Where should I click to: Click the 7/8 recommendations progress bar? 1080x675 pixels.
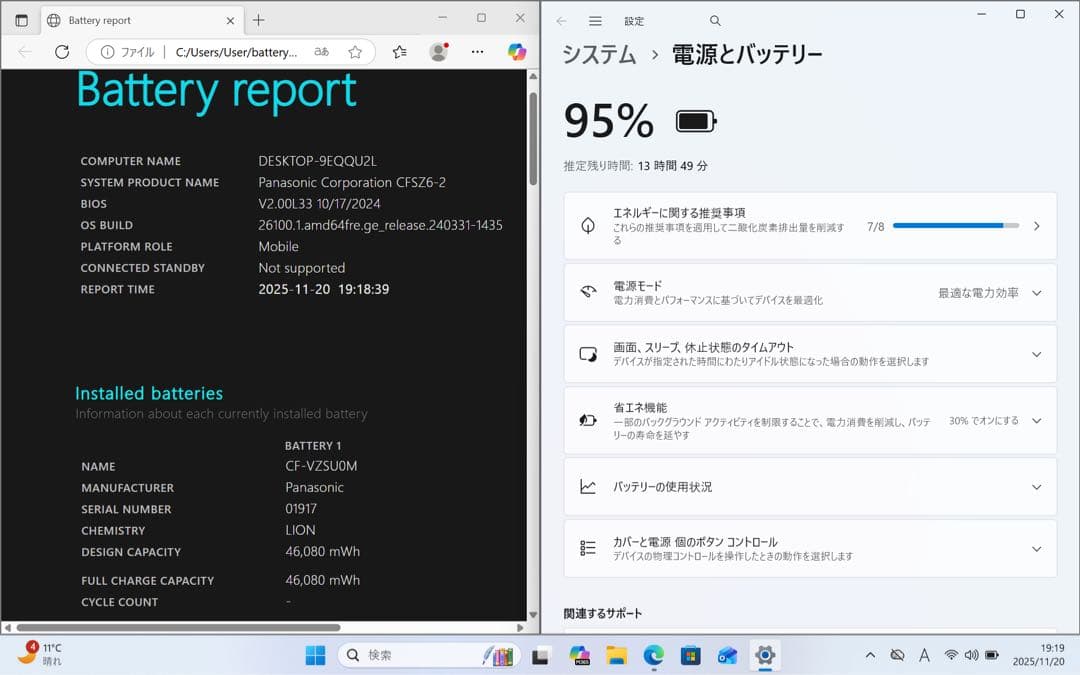pos(955,225)
